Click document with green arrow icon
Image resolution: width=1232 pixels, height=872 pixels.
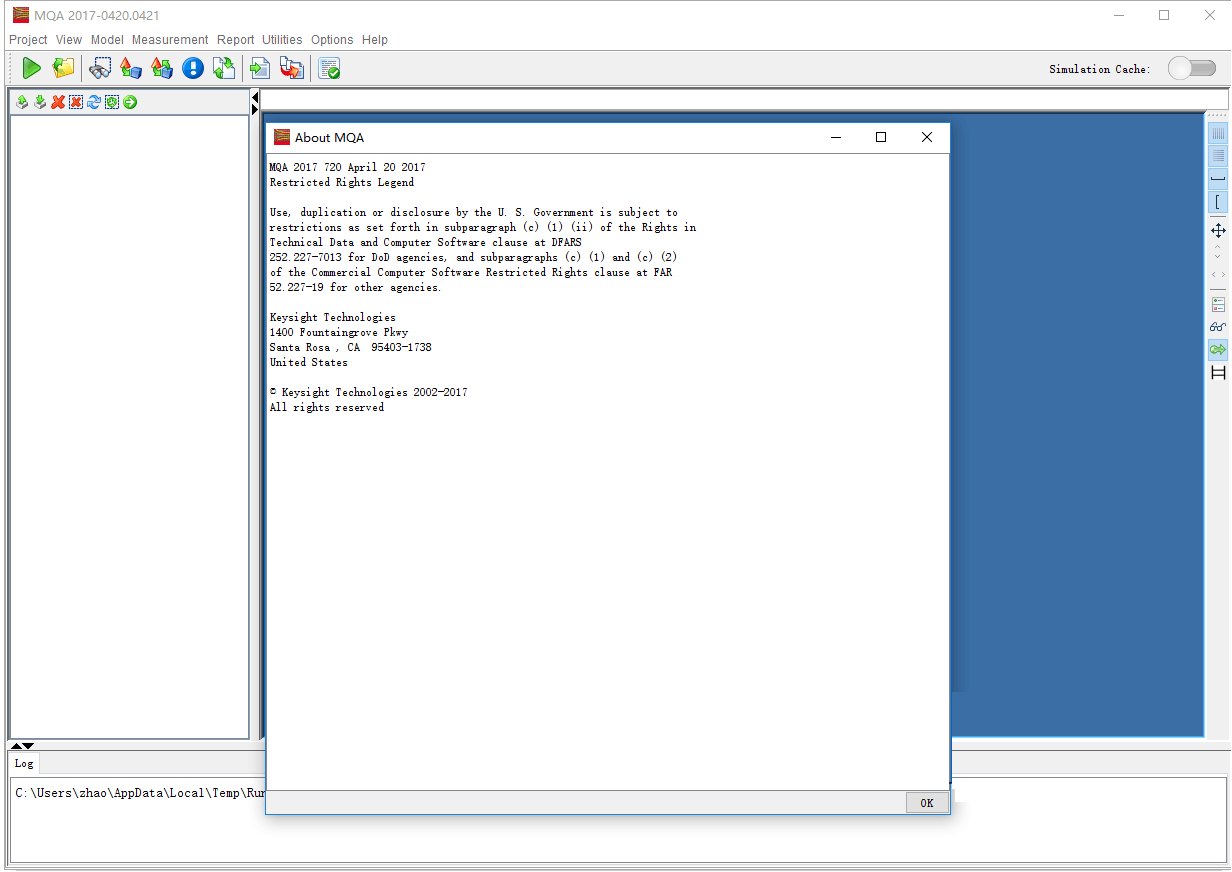[260, 68]
